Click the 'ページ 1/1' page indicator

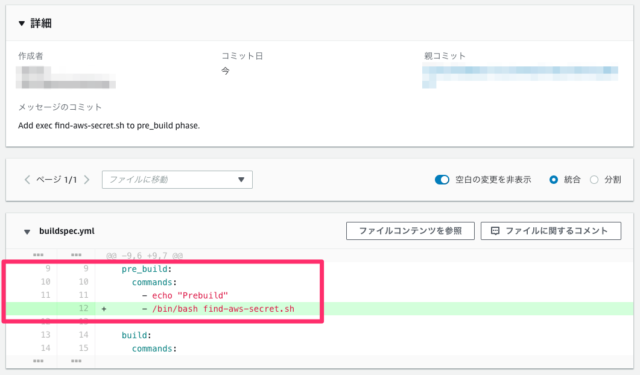(56, 180)
